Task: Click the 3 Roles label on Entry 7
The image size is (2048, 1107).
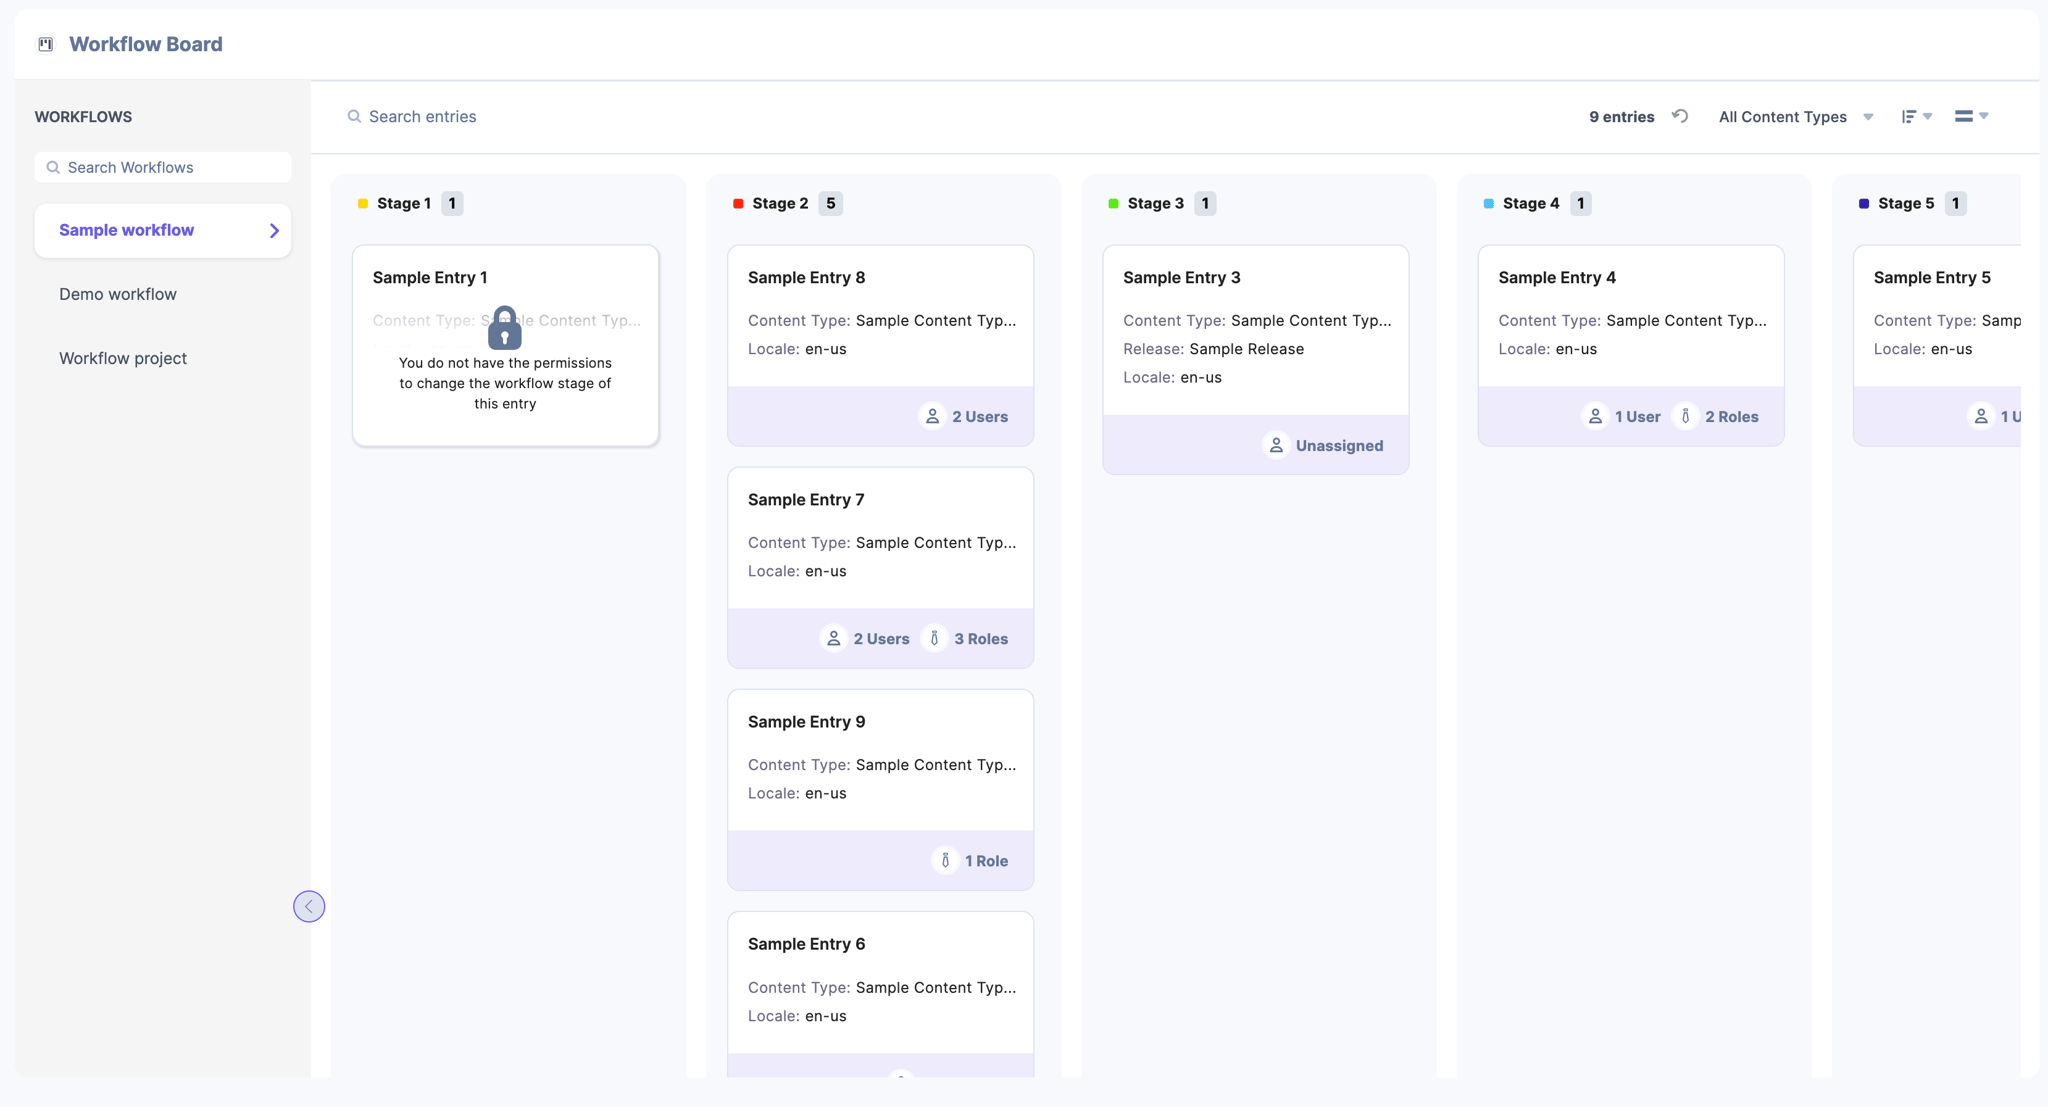Action: [x=981, y=639]
